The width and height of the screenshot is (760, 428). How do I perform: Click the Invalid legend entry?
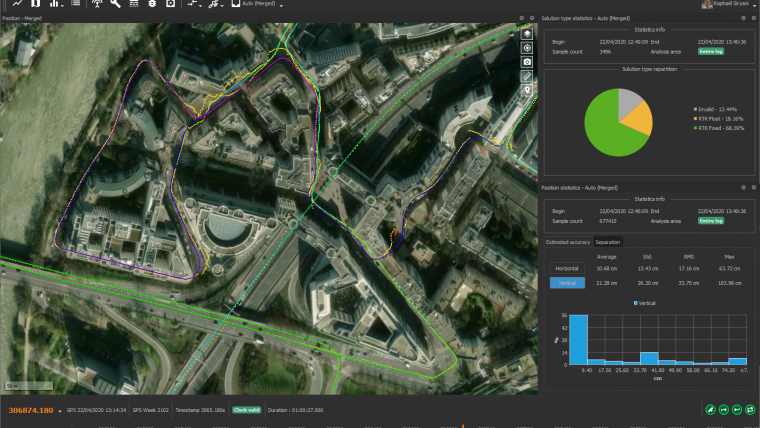click(x=715, y=110)
